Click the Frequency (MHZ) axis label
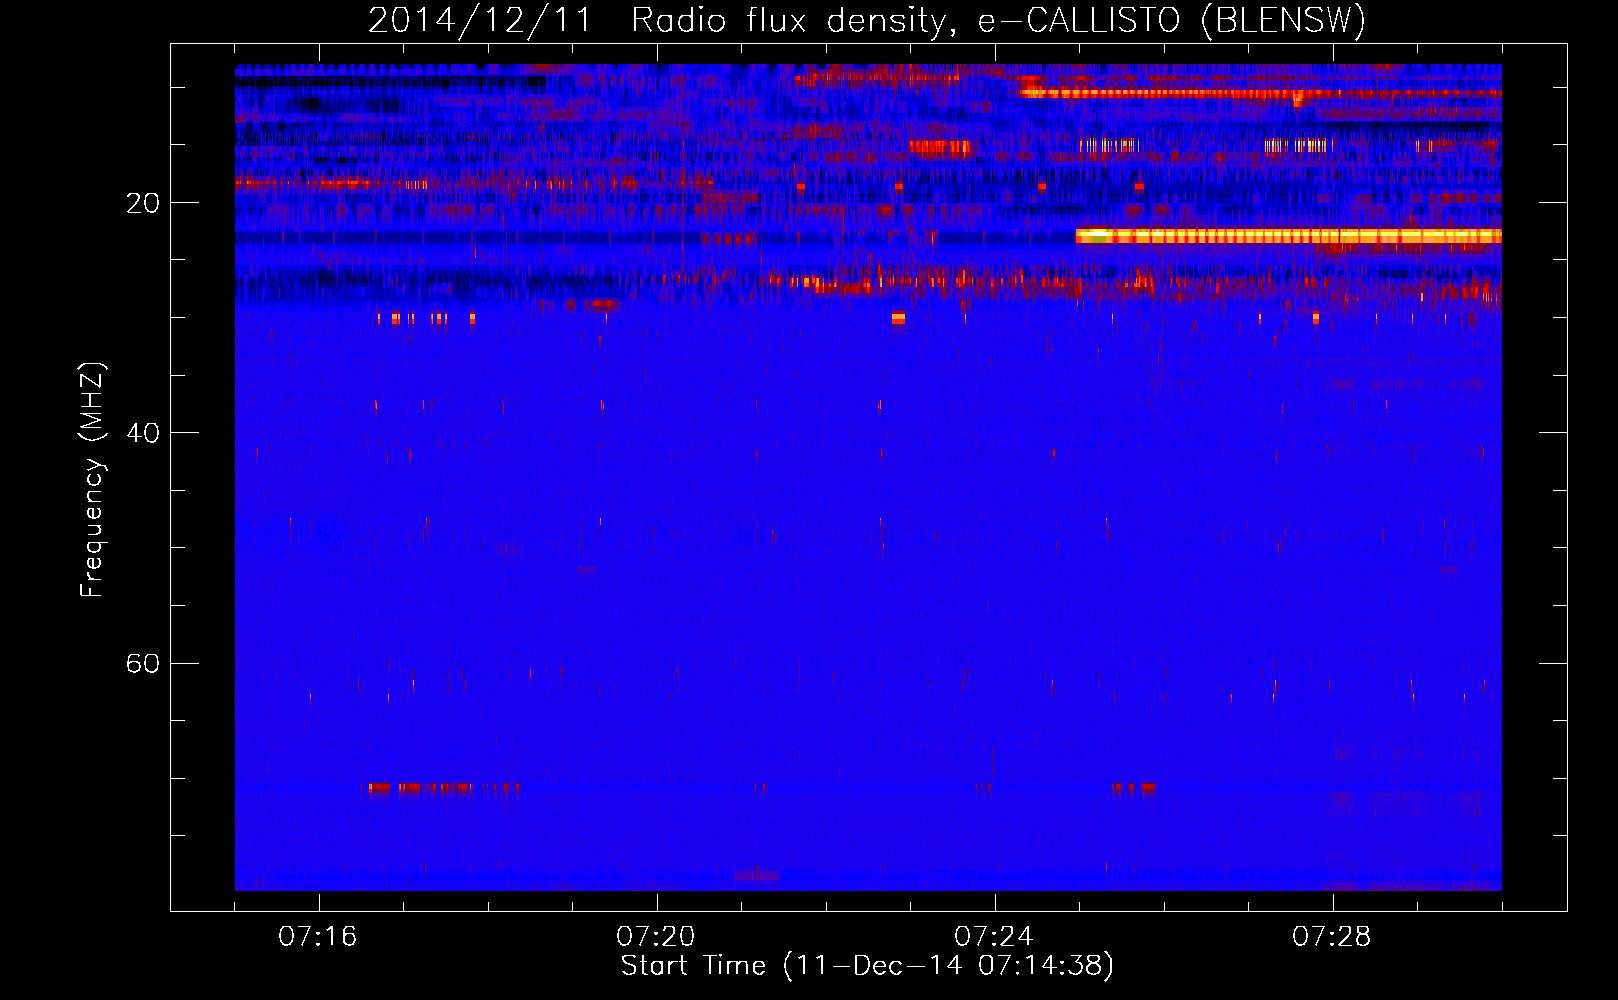Screen dimensions: 1618x1000 tap(92, 480)
